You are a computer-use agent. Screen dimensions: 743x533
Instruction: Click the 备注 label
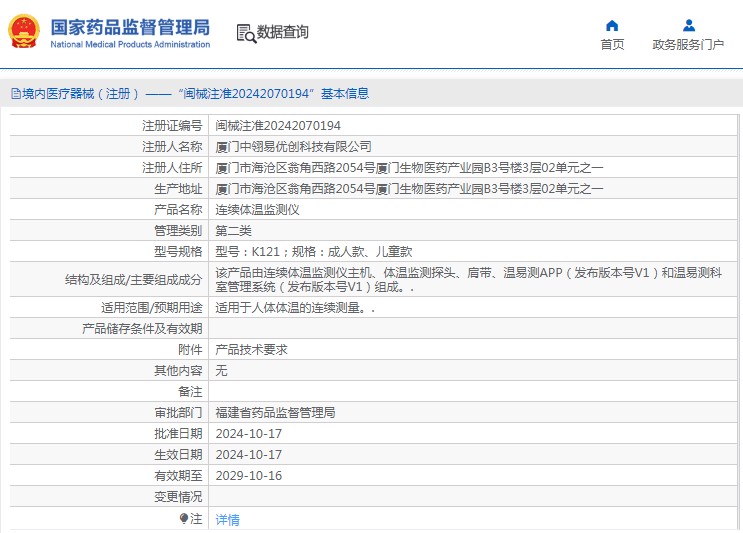coord(190,392)
